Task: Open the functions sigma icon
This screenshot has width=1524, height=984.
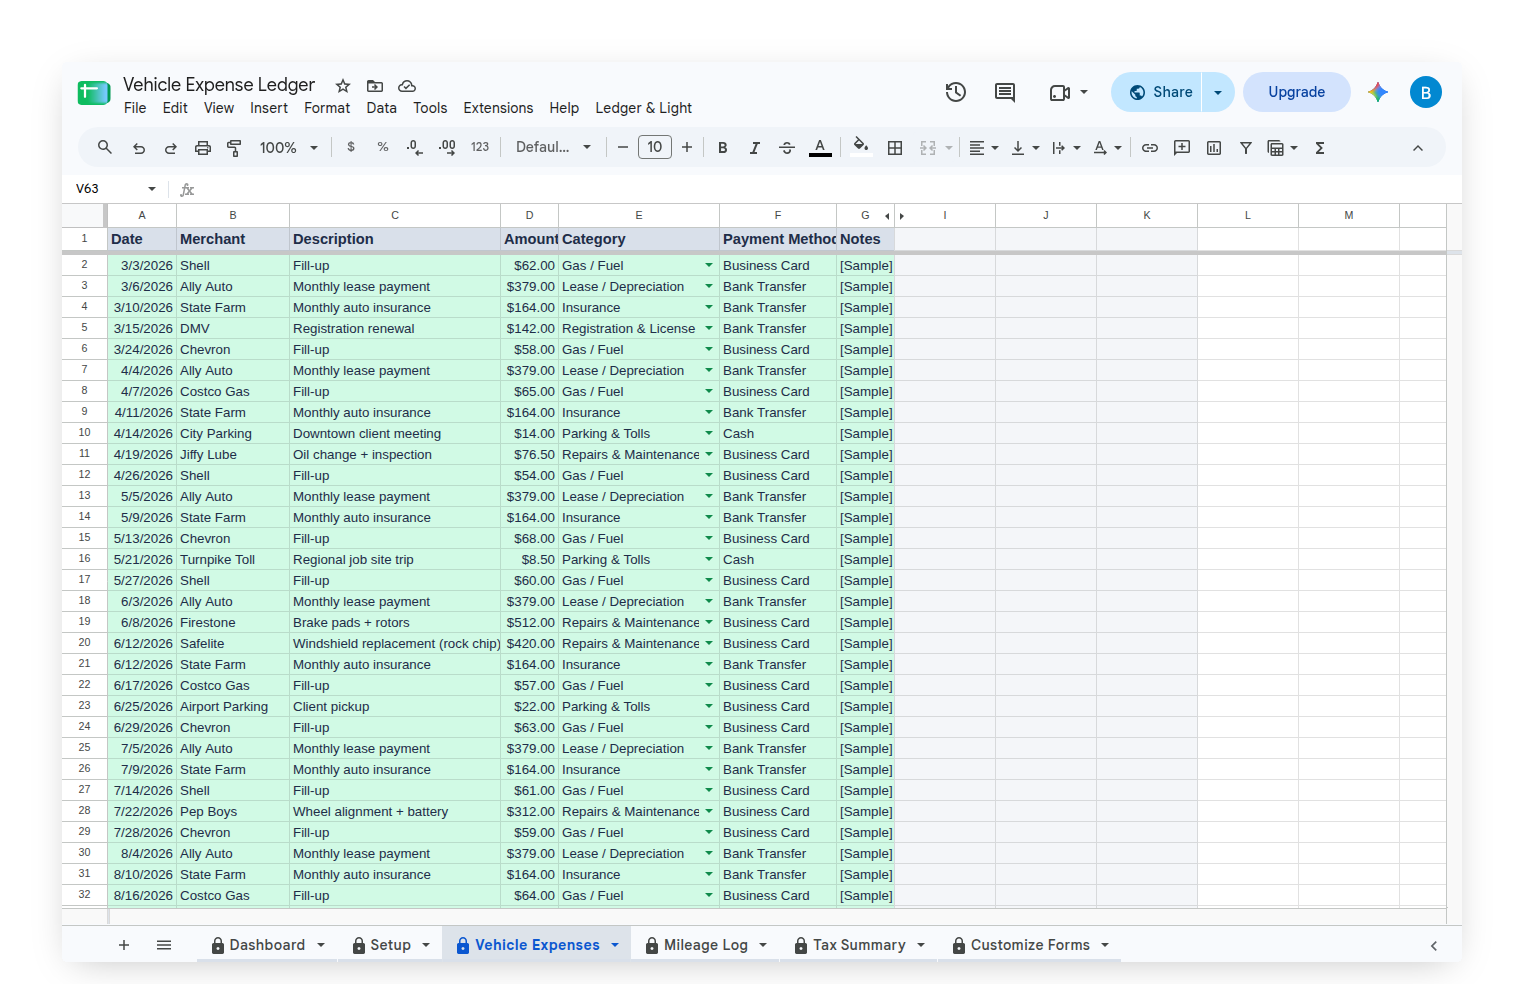Action: (1320, 148)
